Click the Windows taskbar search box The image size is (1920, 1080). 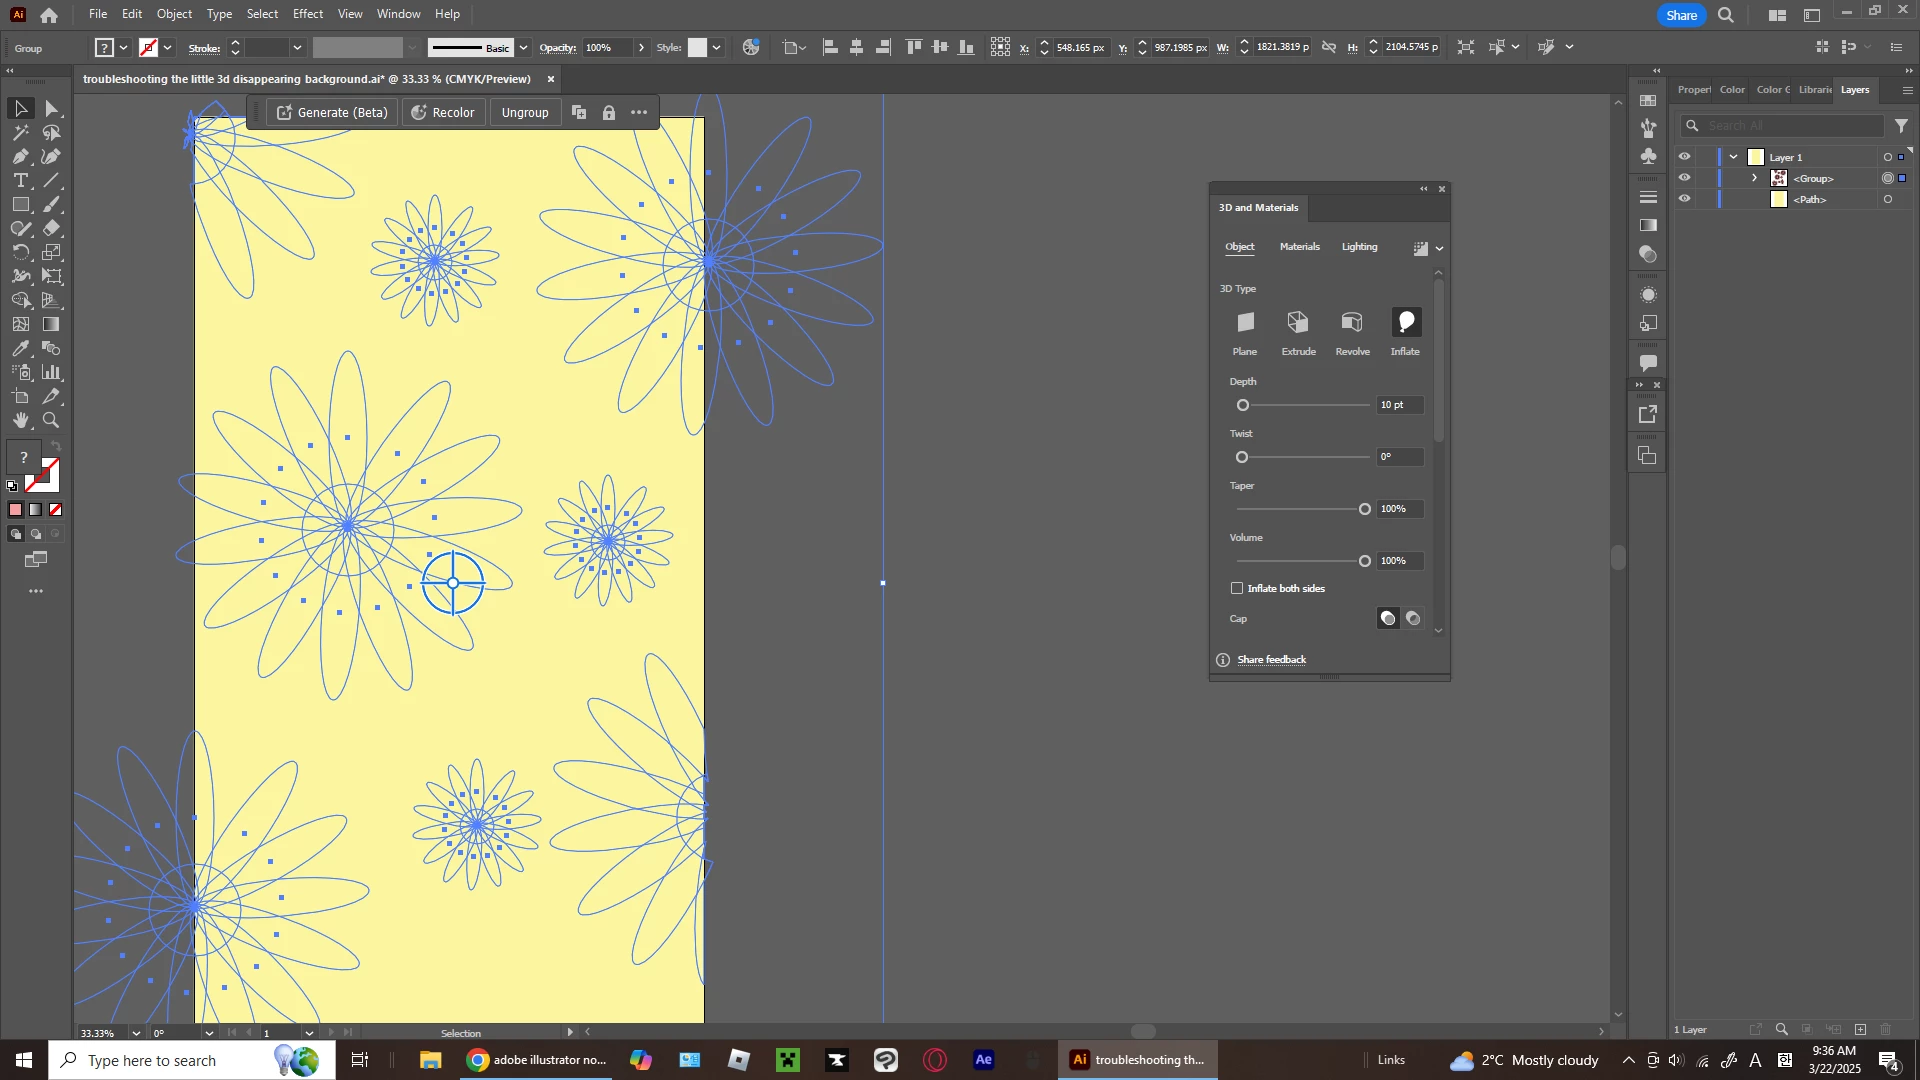coord(150,1061)
